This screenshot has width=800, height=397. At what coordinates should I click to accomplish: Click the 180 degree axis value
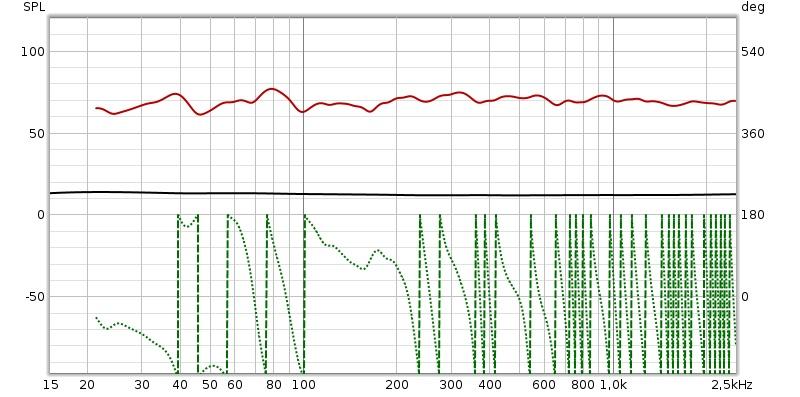pos(753,215)
